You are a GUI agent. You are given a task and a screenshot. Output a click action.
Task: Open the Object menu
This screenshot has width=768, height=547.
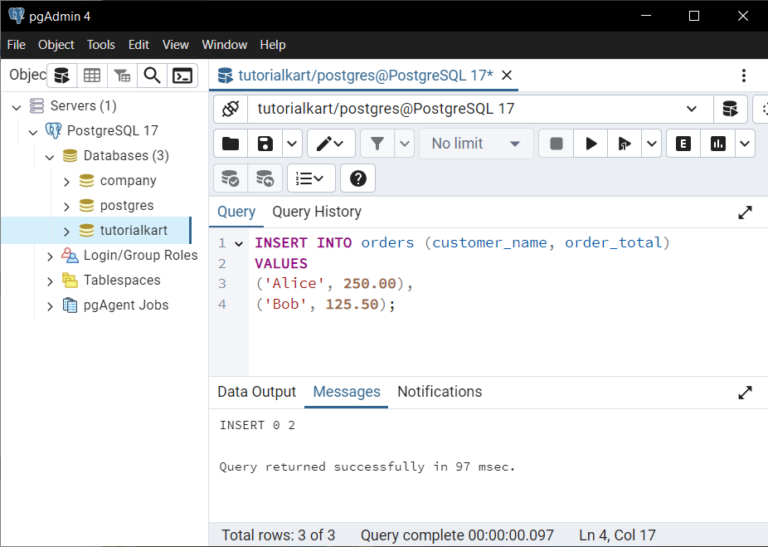56,45
